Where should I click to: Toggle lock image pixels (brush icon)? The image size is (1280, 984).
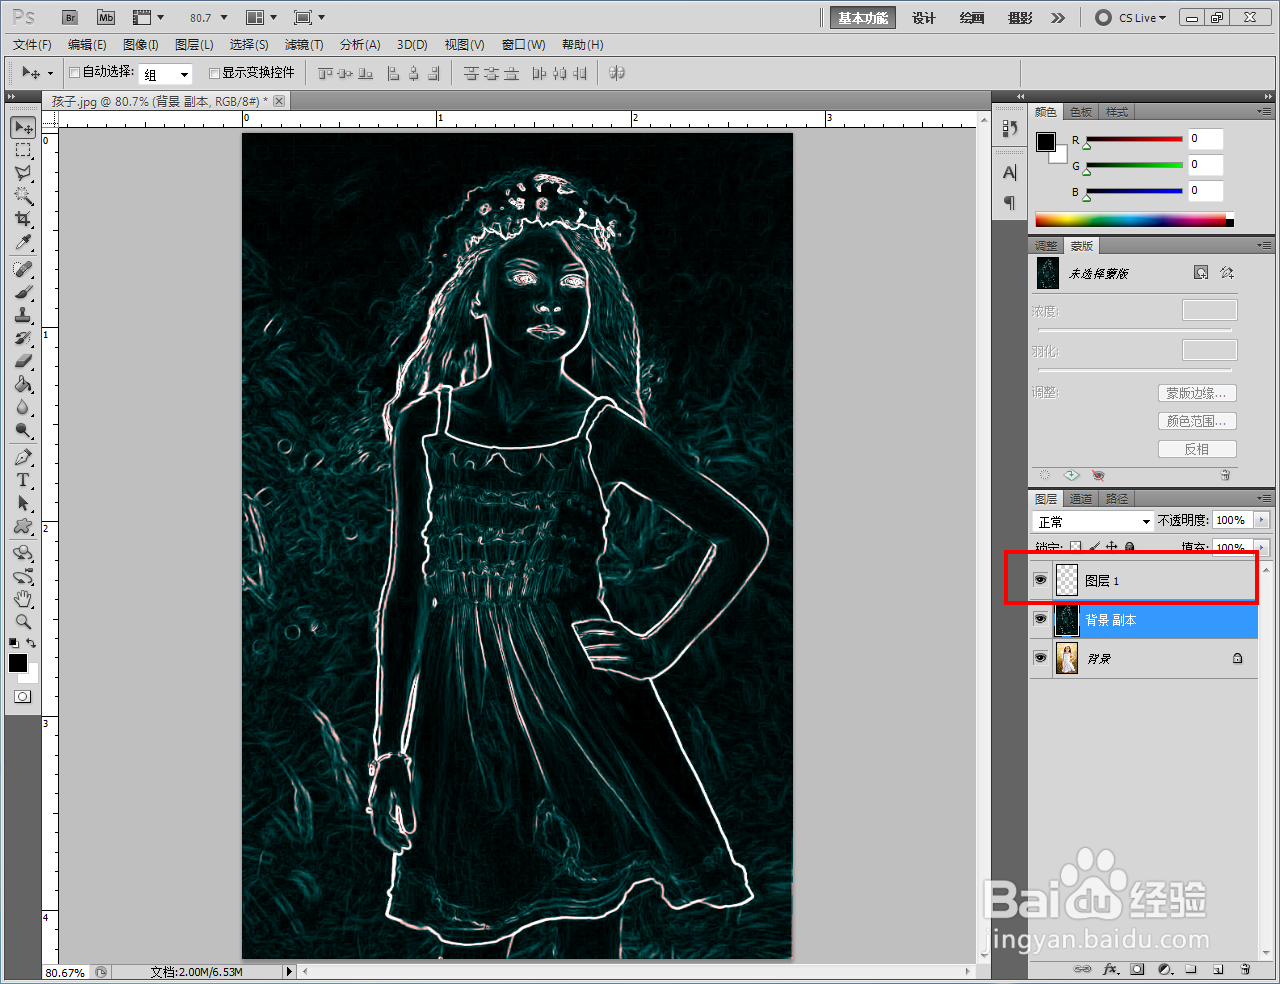coord(1094,546)
